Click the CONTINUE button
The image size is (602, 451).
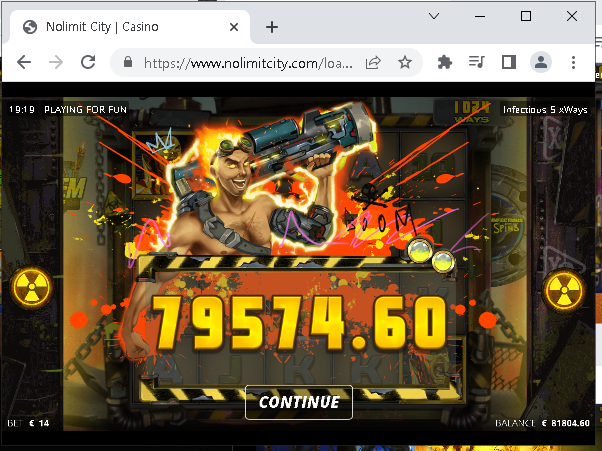click(x=299, y=402)
